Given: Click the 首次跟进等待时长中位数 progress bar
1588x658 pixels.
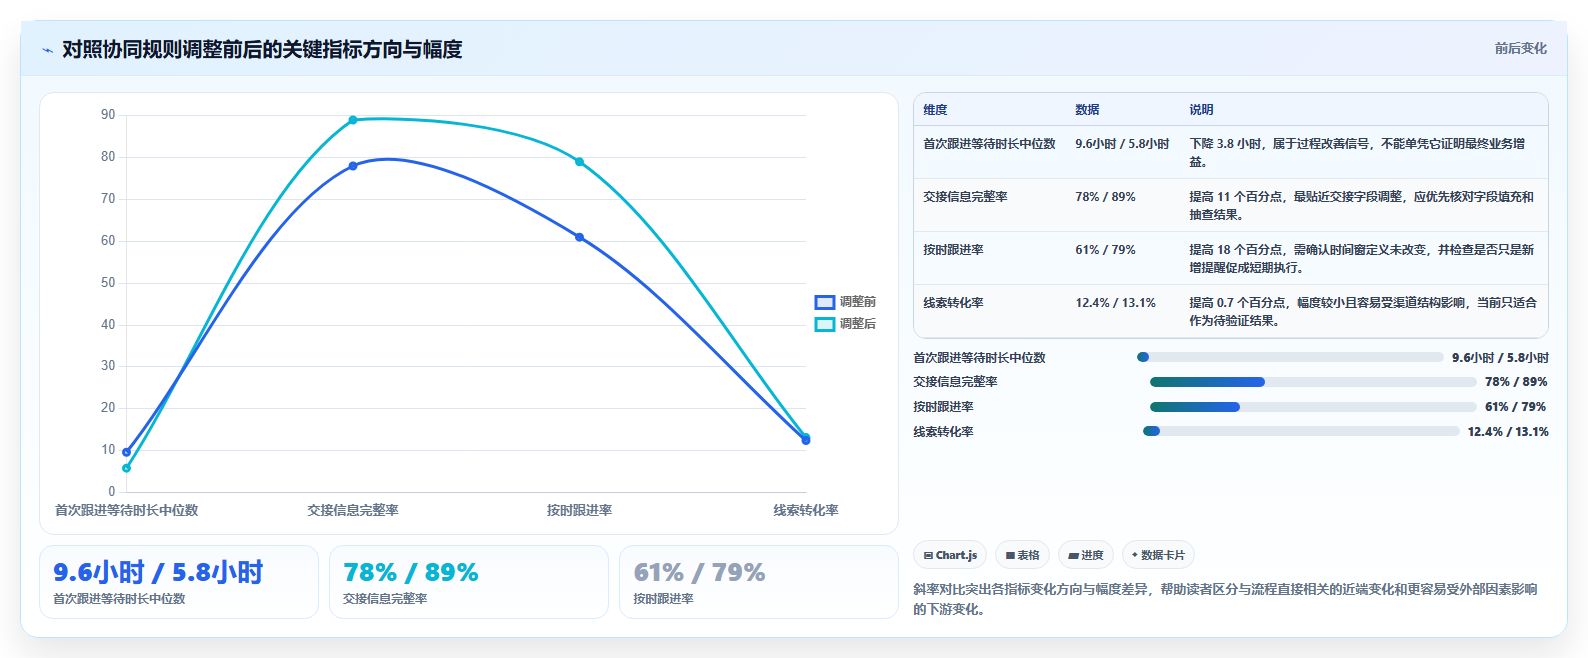Looking at the screenshot, I should 1290,357.
